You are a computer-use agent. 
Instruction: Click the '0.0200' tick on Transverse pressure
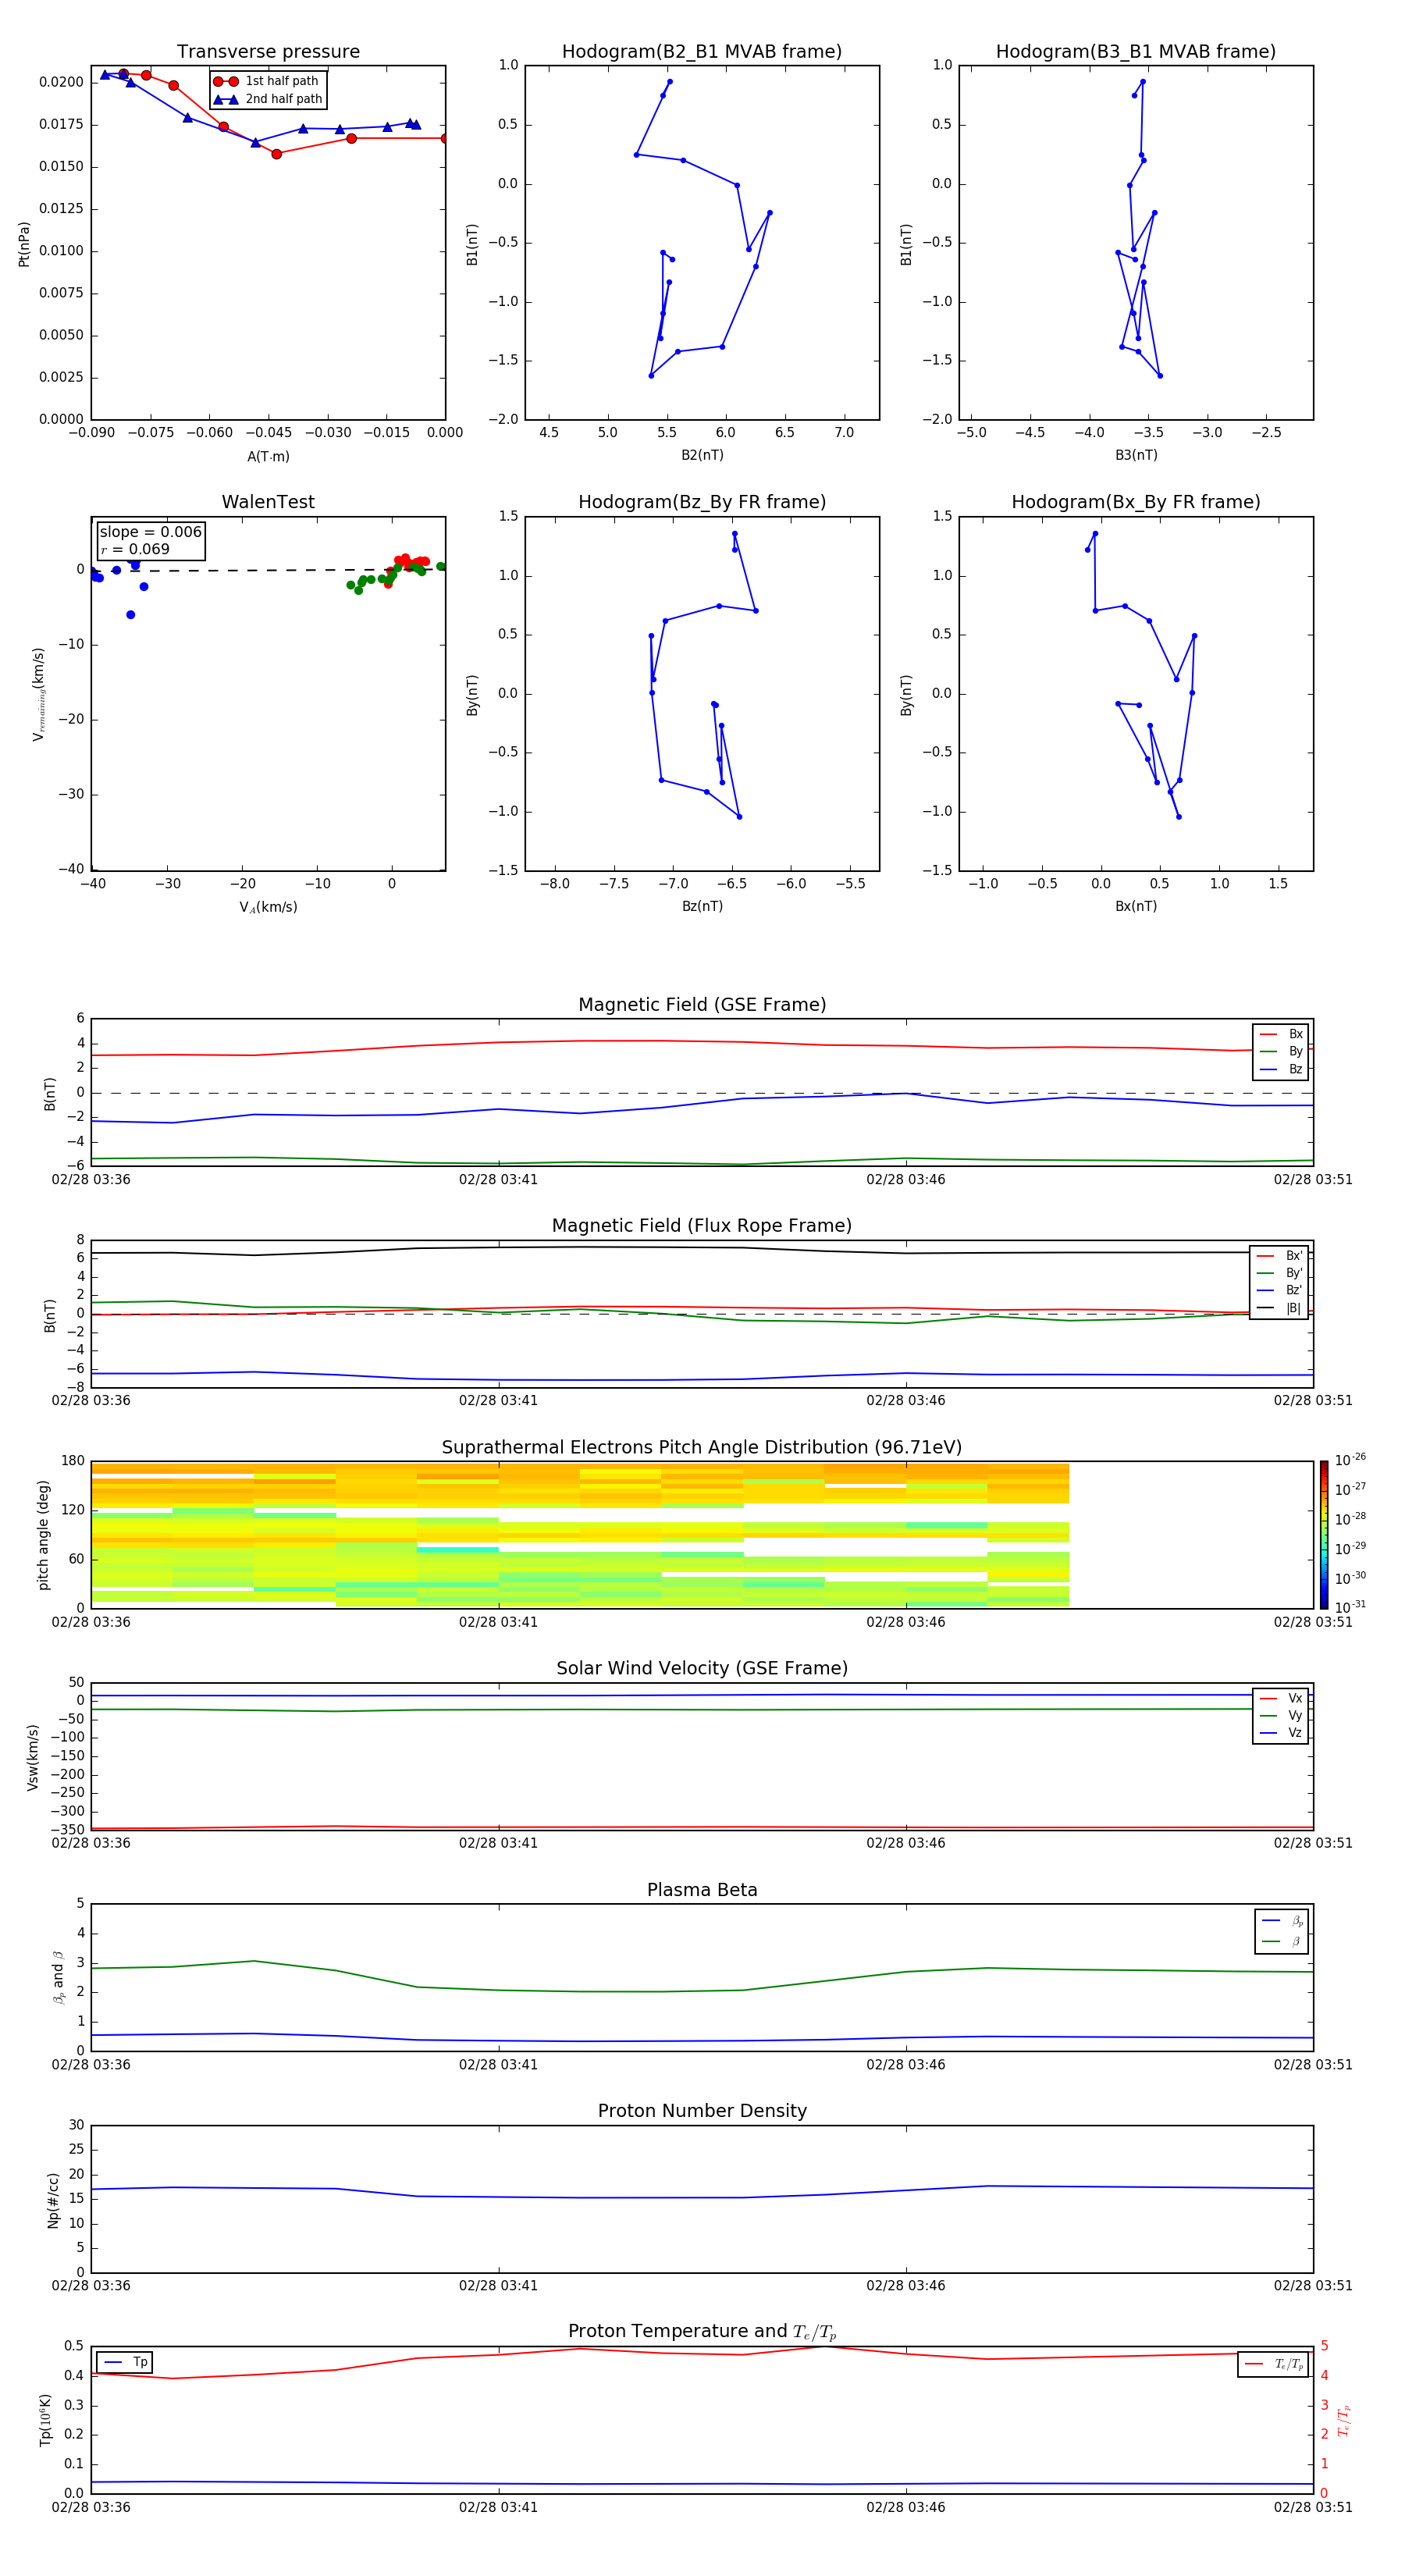[61, 82]
